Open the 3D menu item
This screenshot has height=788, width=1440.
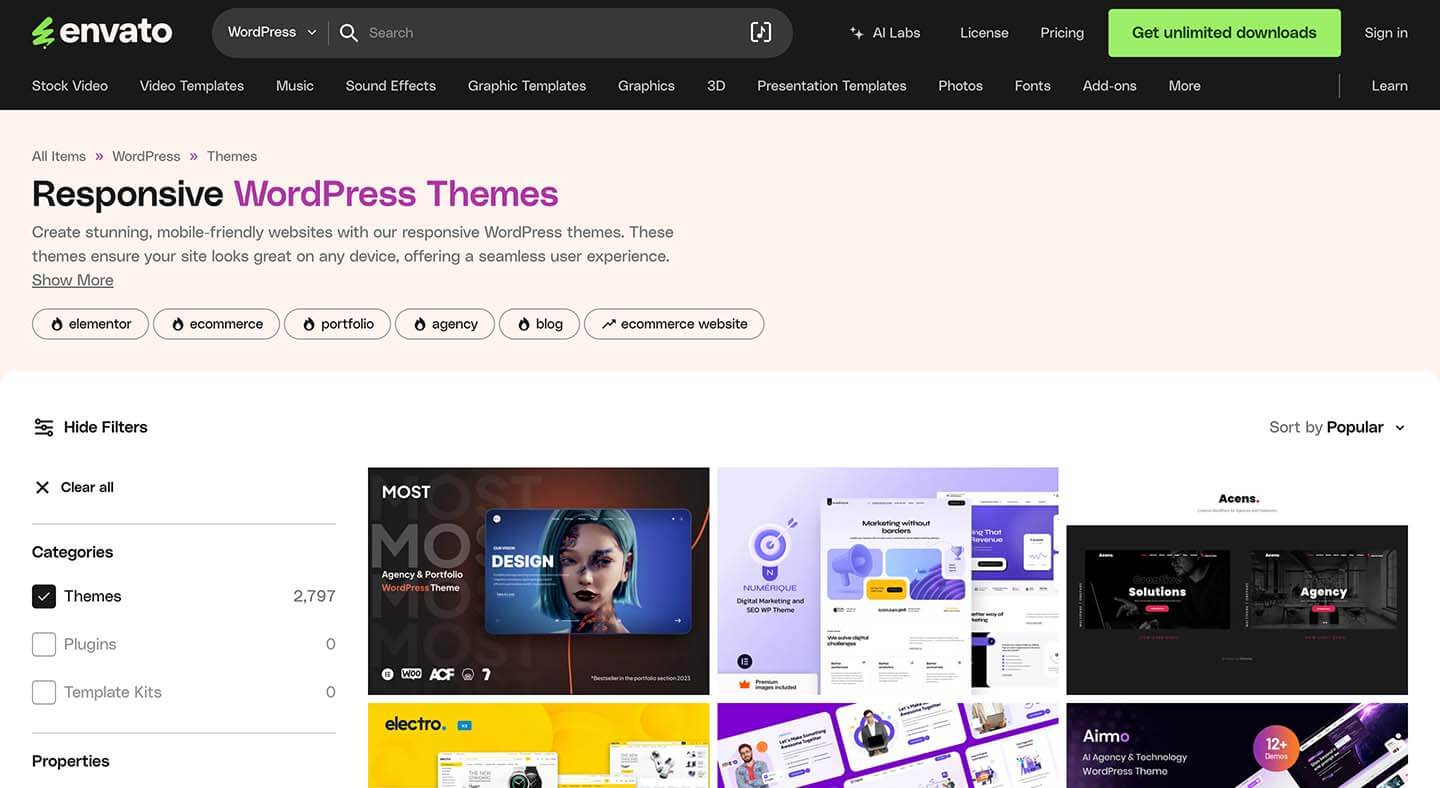click(x=716, y=86)
